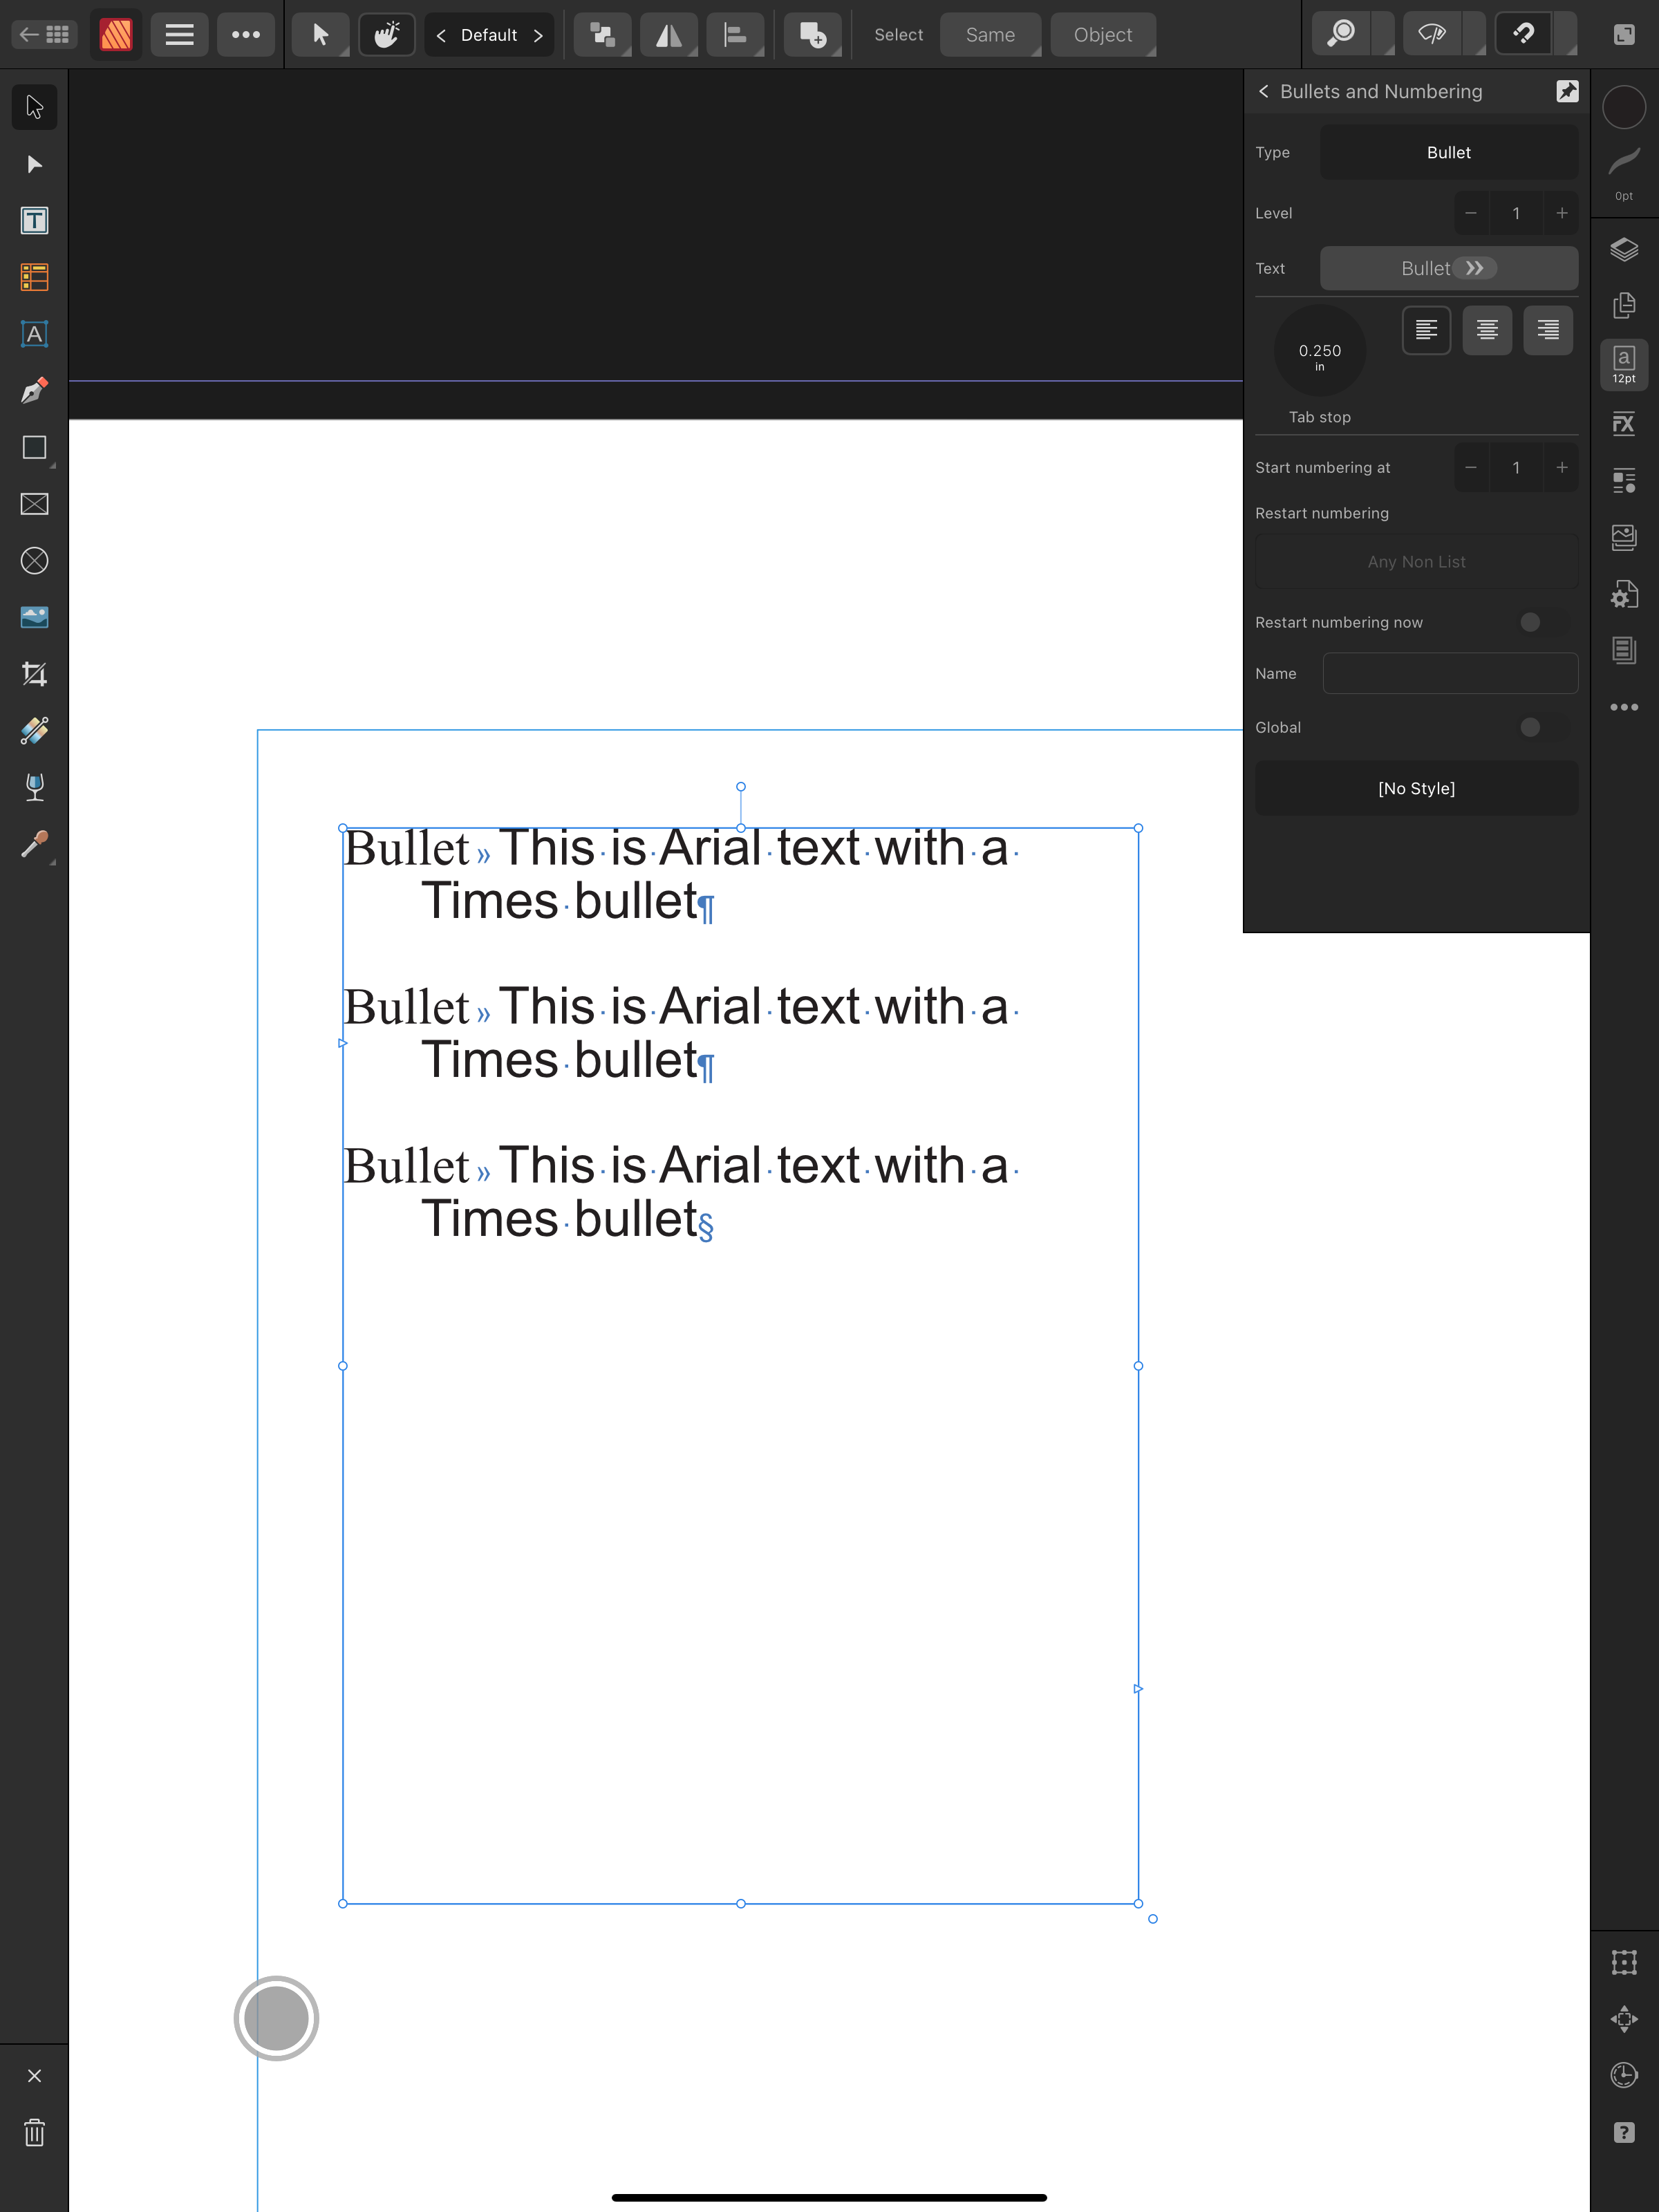Viewport: 1659px width, 2212px height.
Task: Decrease the list Level value
Action: click(x=1471, y=213)
